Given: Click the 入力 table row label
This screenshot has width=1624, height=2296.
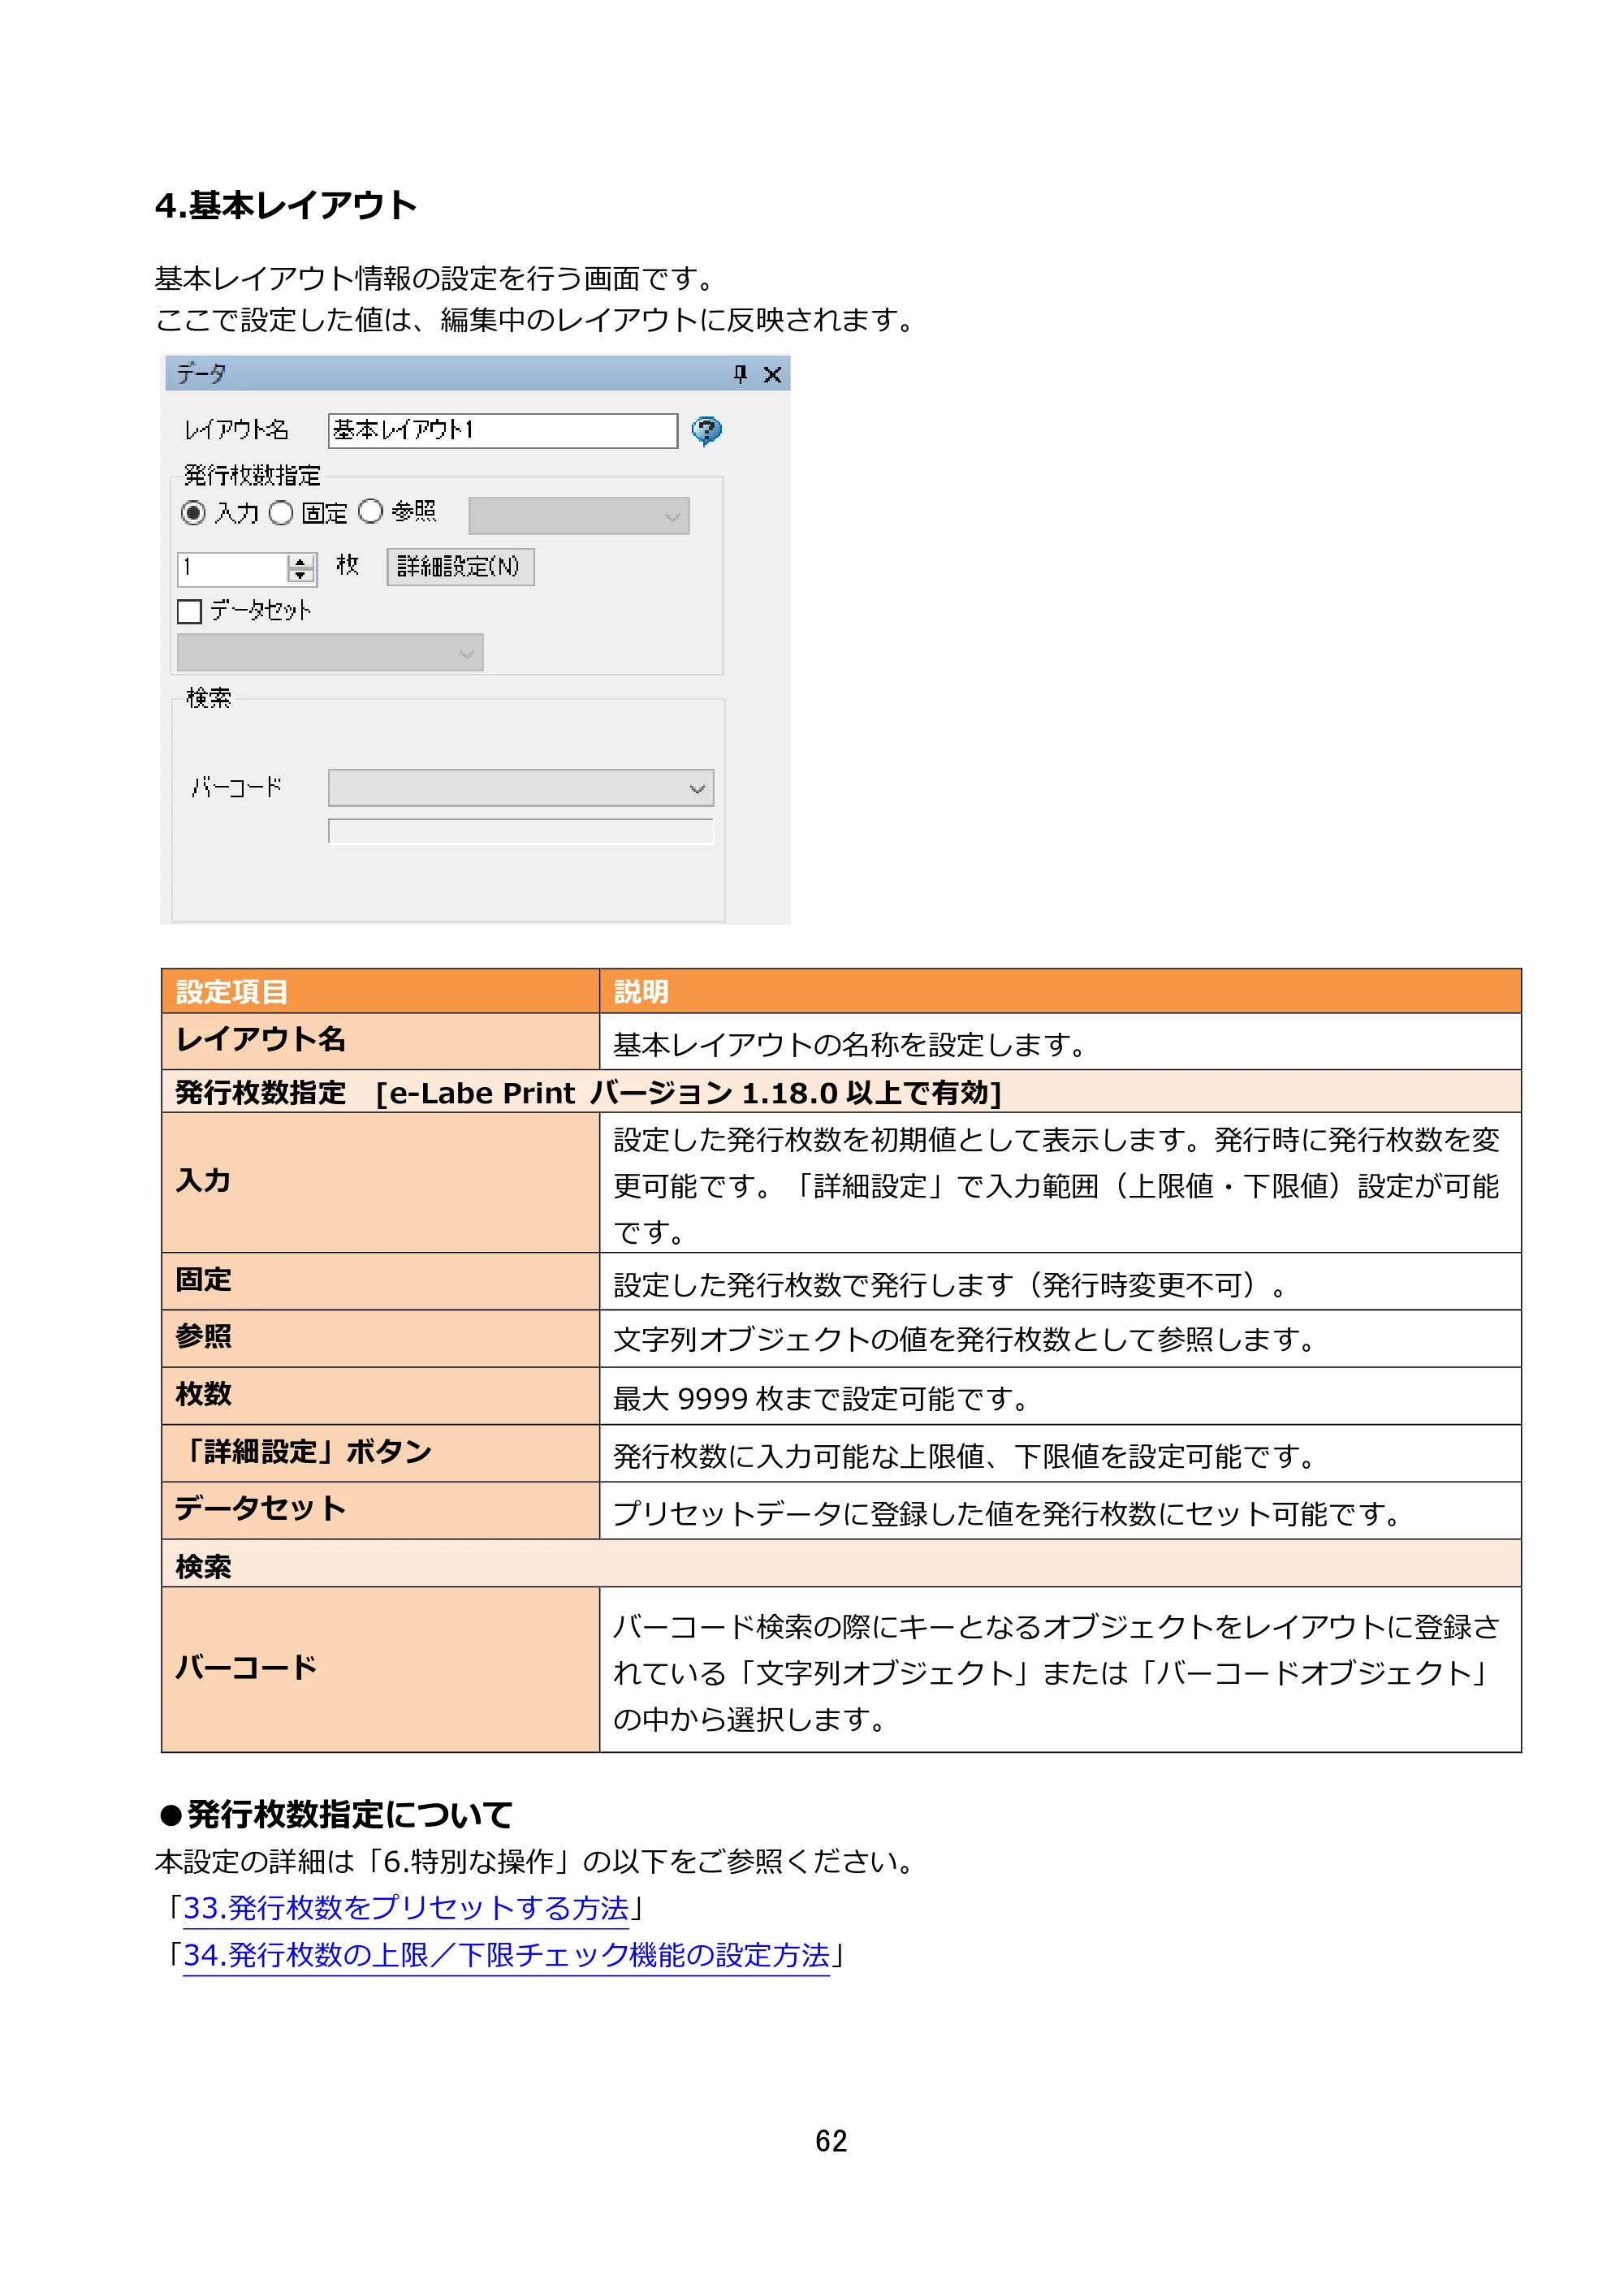Looking at the screenshot, I should [x=203, y=1181].
